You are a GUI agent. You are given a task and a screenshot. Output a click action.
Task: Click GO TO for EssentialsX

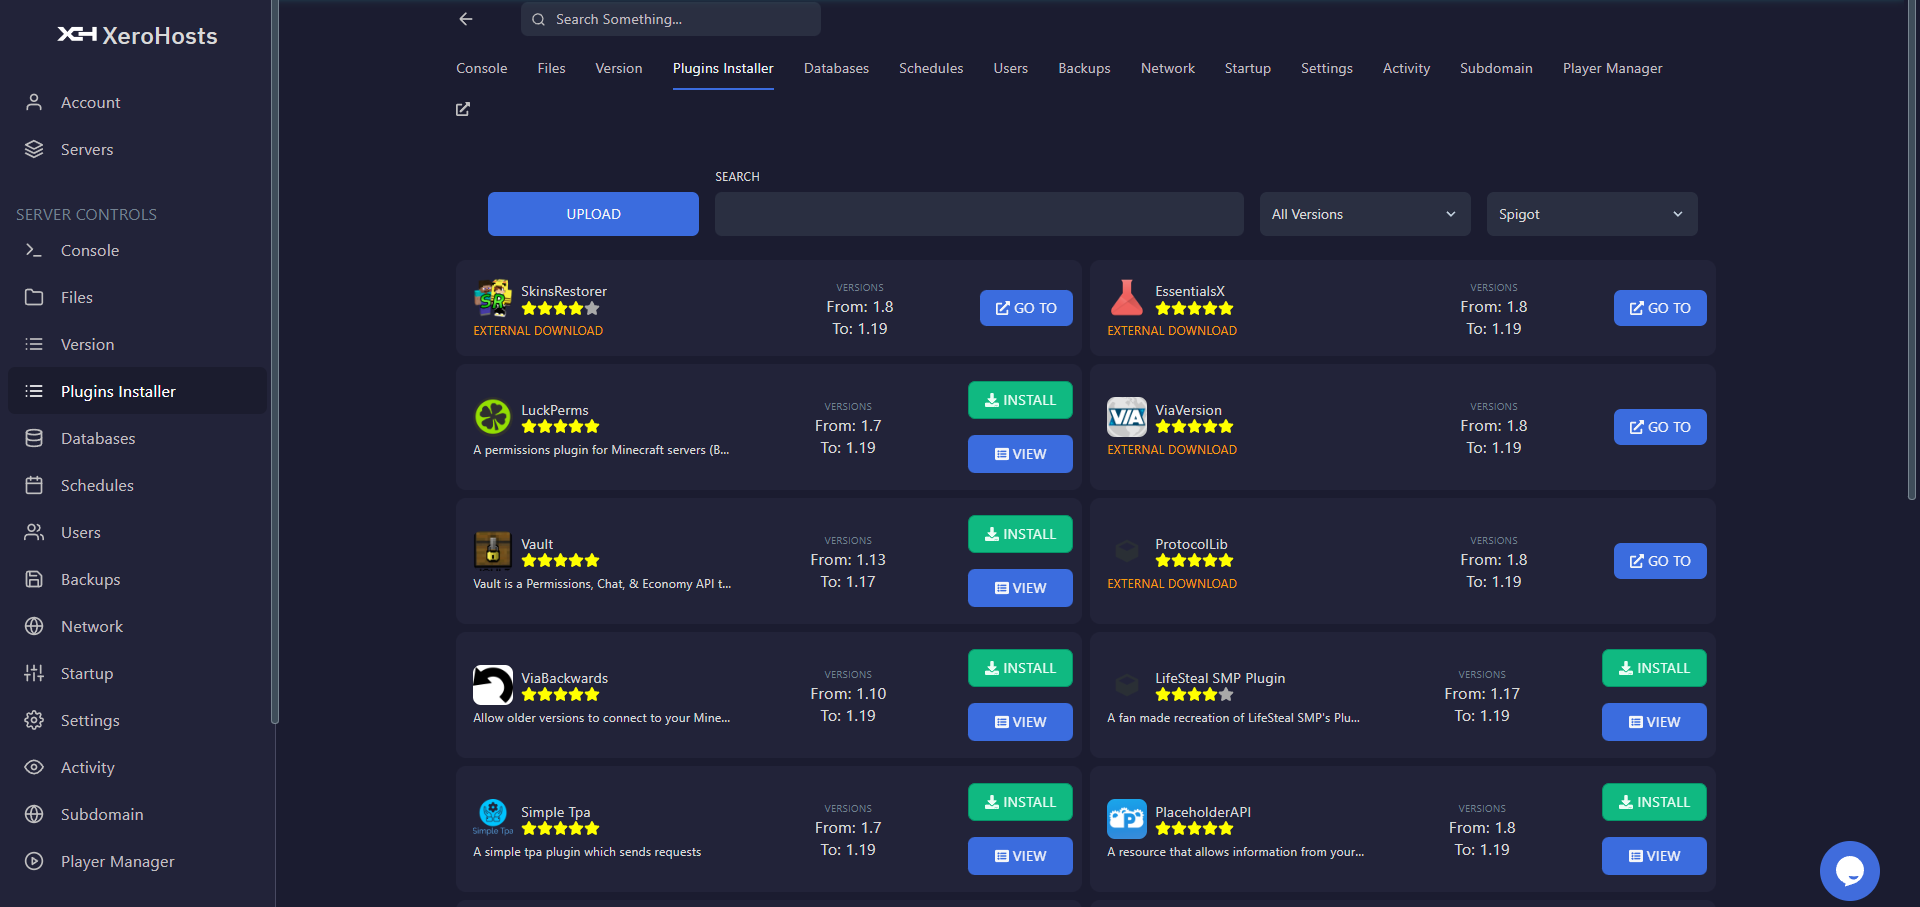pyautogui.click(x=1660, y=308)
